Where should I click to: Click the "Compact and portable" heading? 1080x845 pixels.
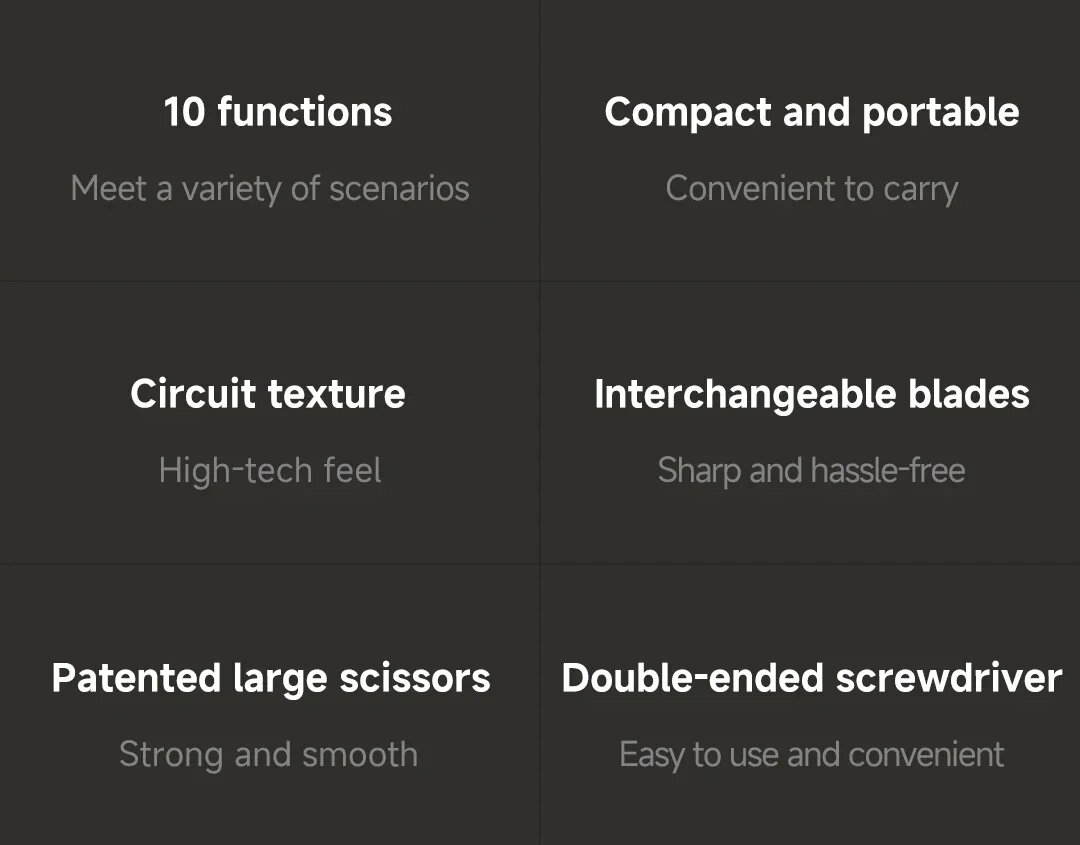click(x=811, y=112)
